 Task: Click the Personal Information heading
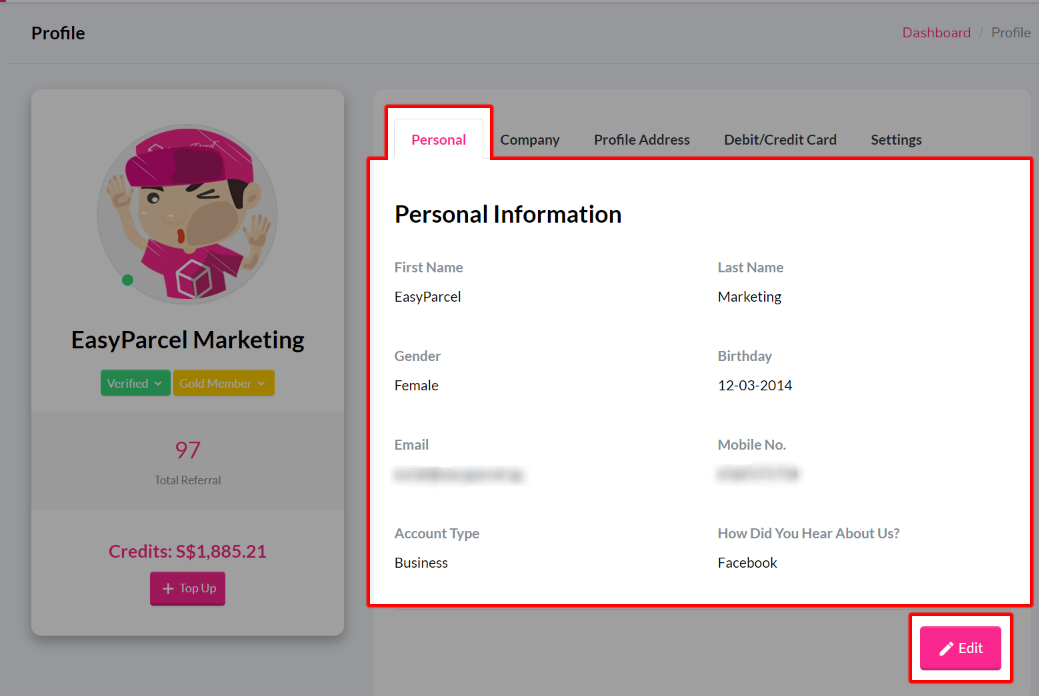[x=508, y=214]
